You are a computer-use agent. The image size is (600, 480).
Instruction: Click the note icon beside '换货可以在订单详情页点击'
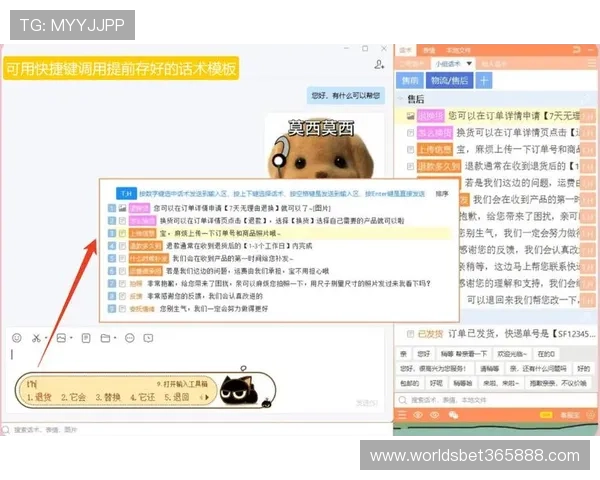coord(410,133)
